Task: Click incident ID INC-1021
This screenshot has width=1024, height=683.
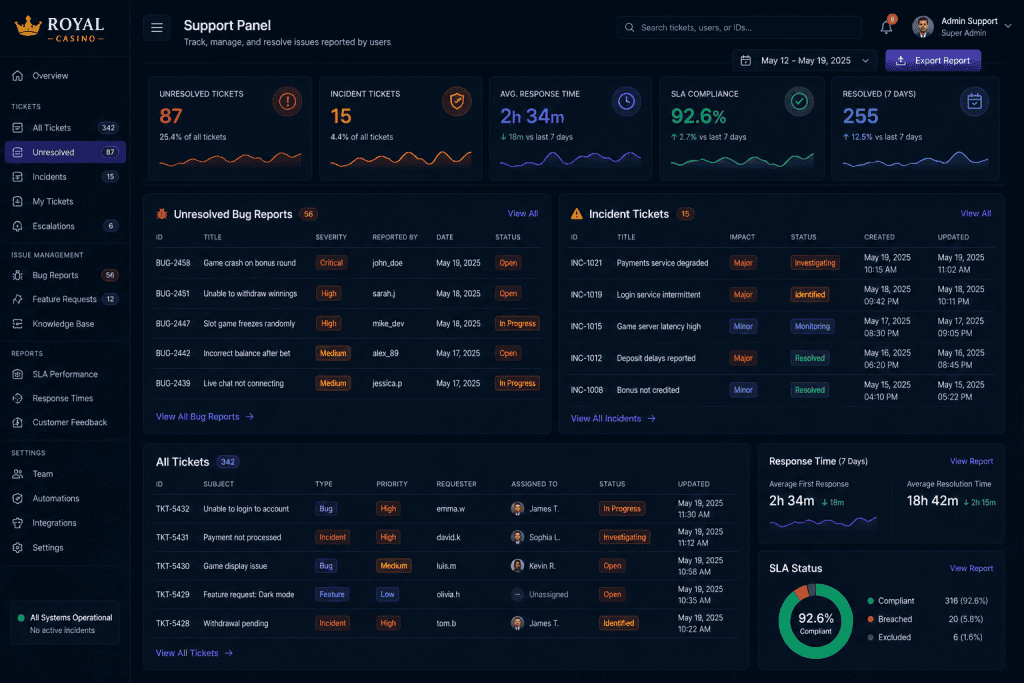Action: point(586,263)
